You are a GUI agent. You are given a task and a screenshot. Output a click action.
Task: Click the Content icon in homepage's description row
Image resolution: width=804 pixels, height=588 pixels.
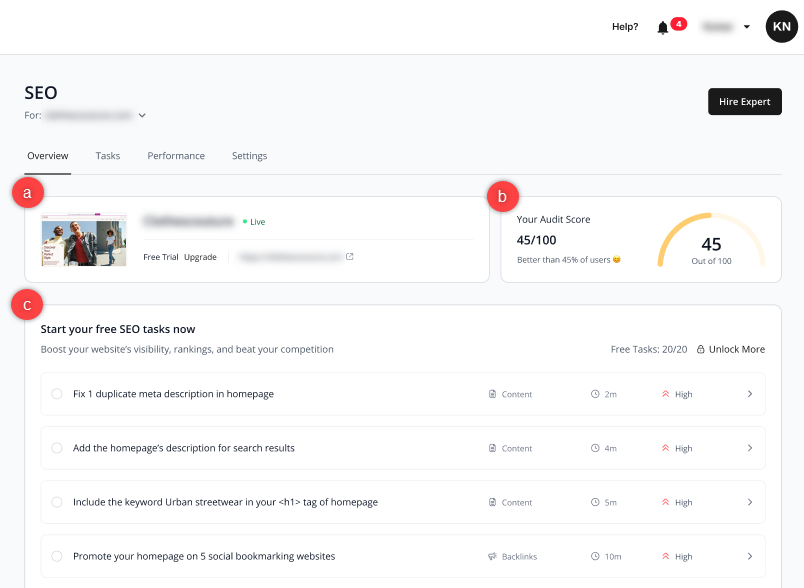[x=492, y=448]
